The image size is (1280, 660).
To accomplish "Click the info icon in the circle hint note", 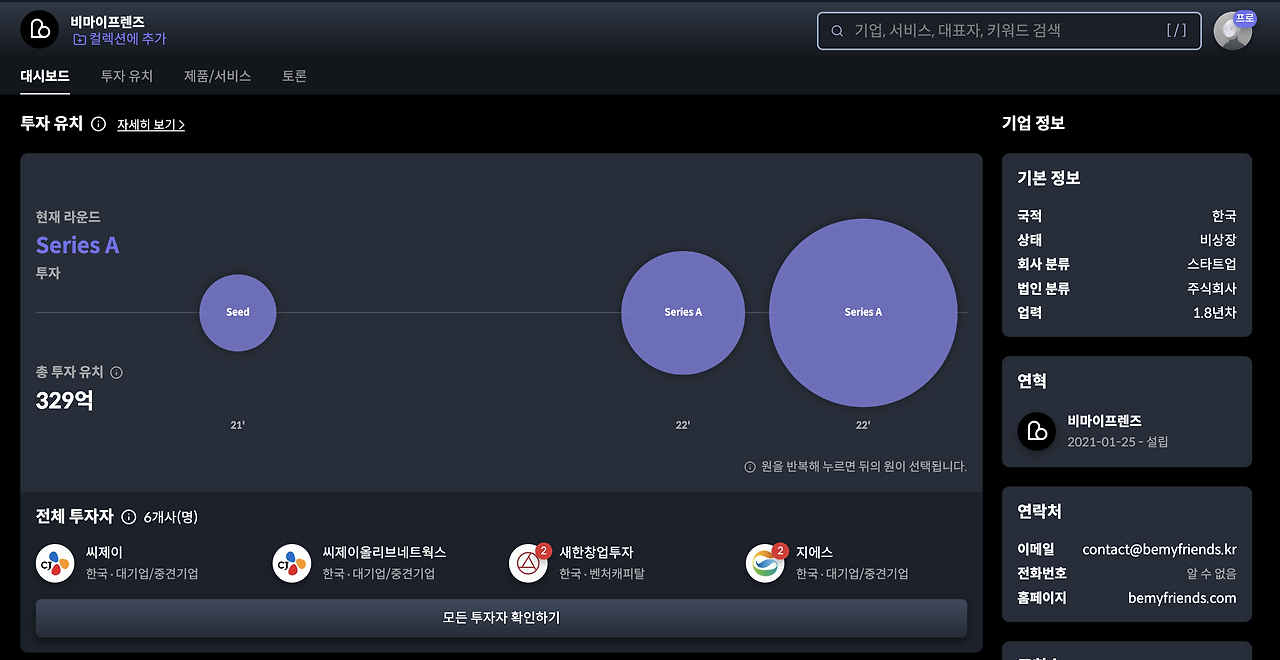I will [750, 467].
